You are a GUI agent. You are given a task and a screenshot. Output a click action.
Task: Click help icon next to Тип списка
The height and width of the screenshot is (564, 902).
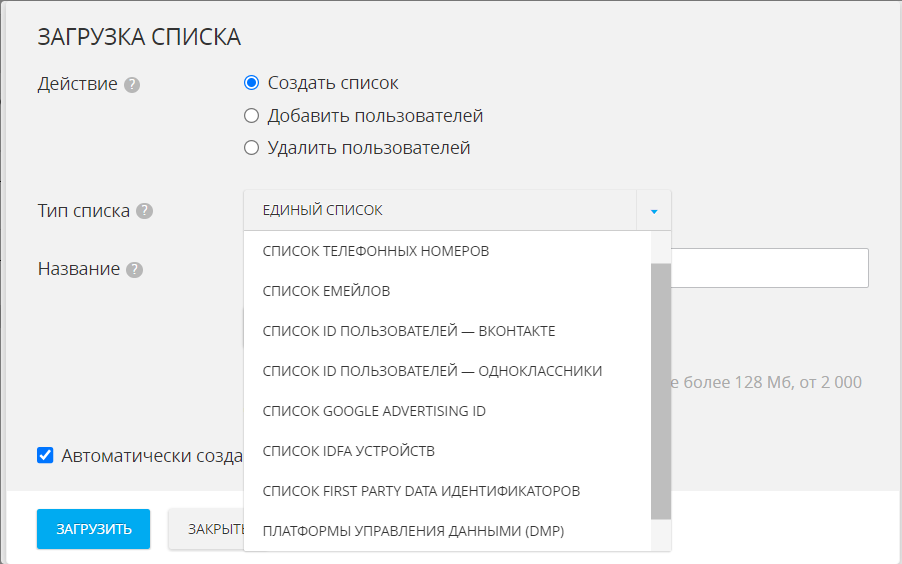pyautogui.click(x=145, y=211)
